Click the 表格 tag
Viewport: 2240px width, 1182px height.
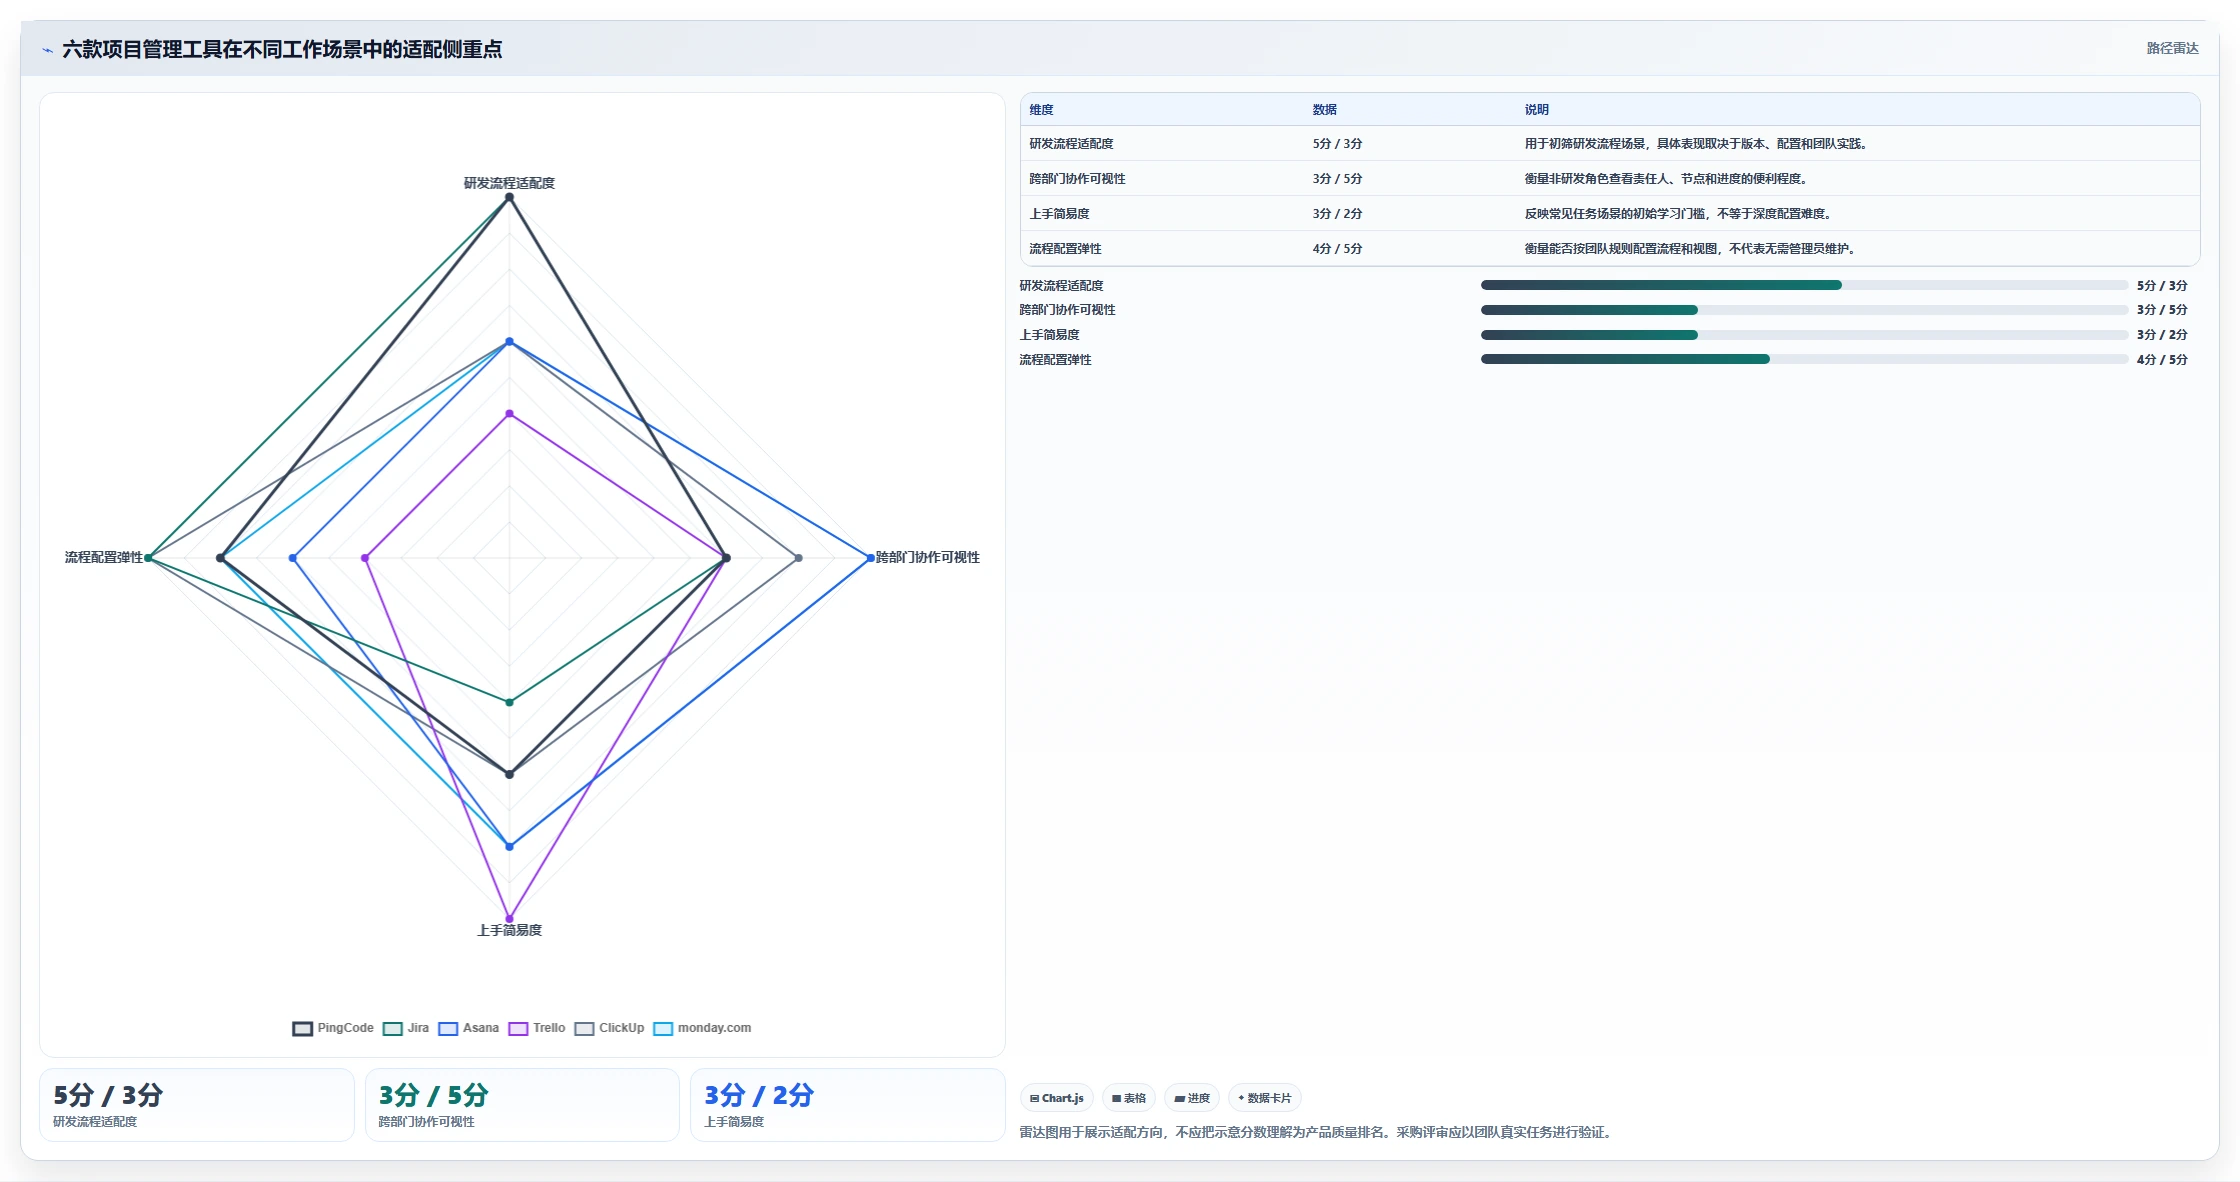coord(1129,1098)
